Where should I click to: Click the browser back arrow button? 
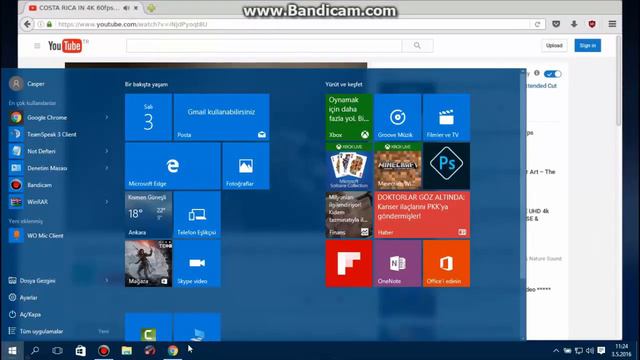(x=27, y=24)
